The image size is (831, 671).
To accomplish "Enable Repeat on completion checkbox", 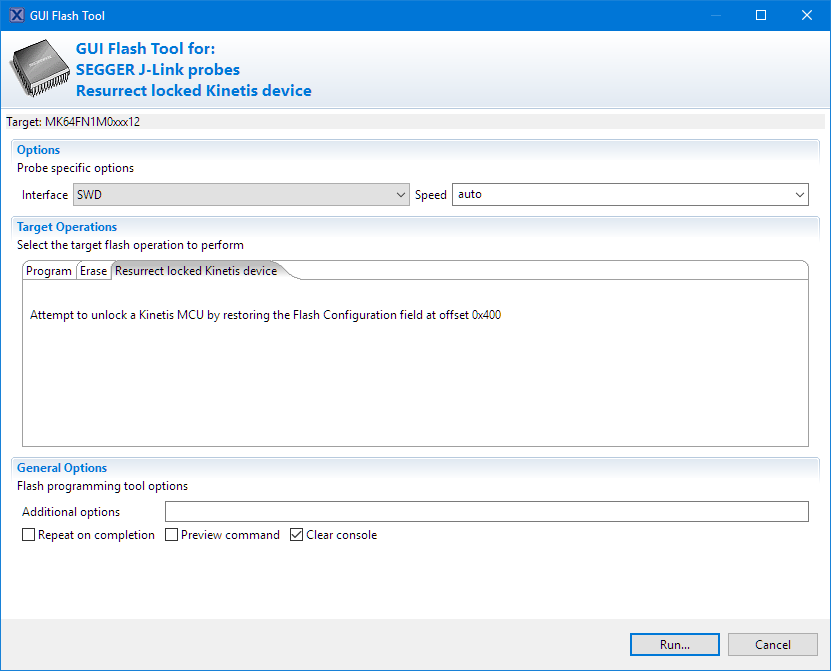I will [29, 535].
